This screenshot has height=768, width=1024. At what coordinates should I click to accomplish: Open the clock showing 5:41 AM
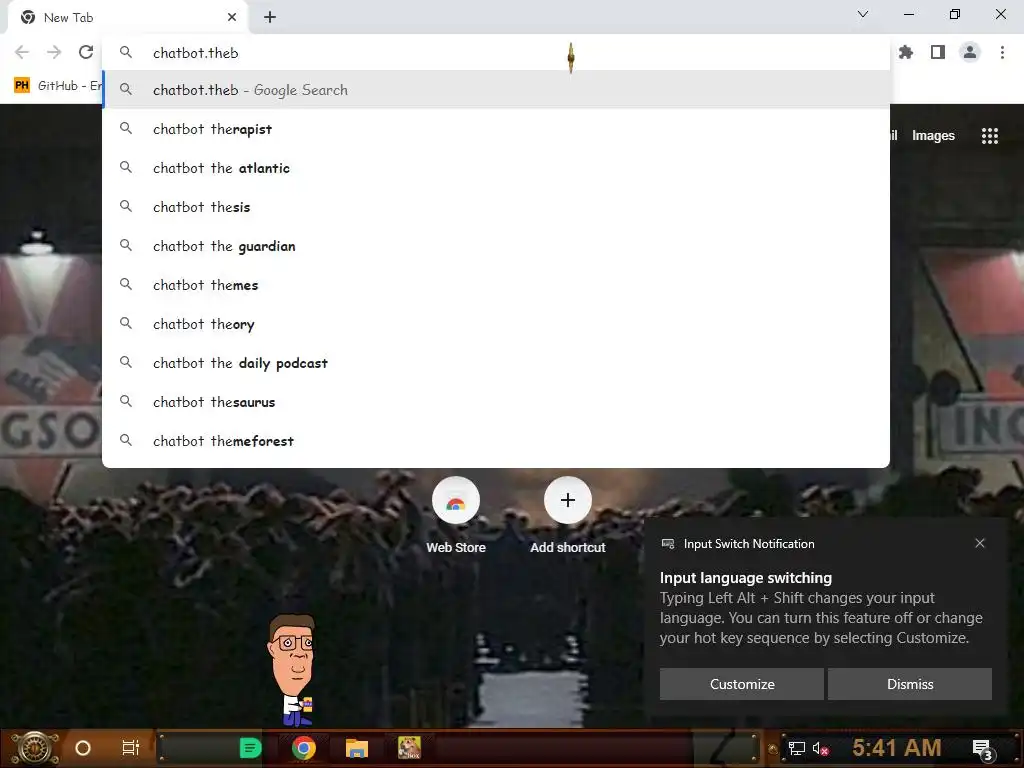coord(896,748)
